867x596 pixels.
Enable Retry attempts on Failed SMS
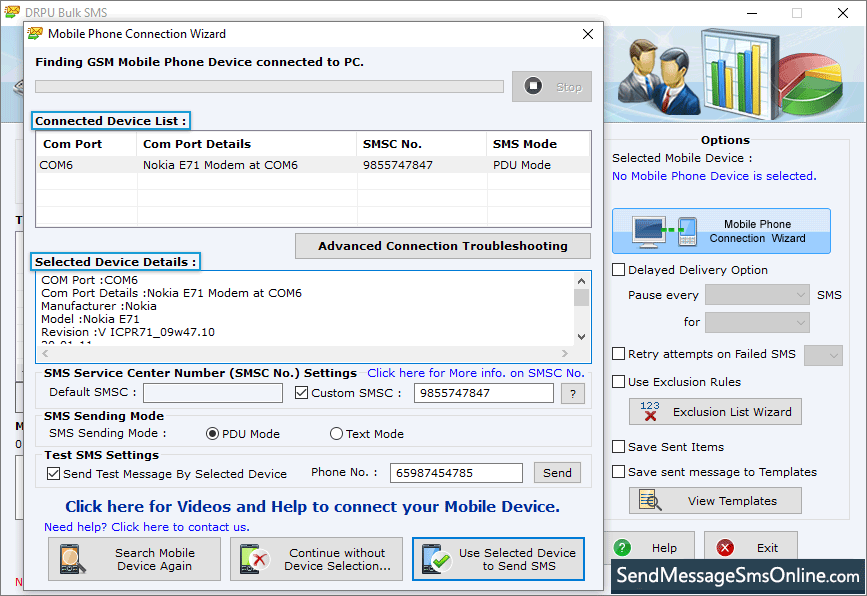point(618,353)
